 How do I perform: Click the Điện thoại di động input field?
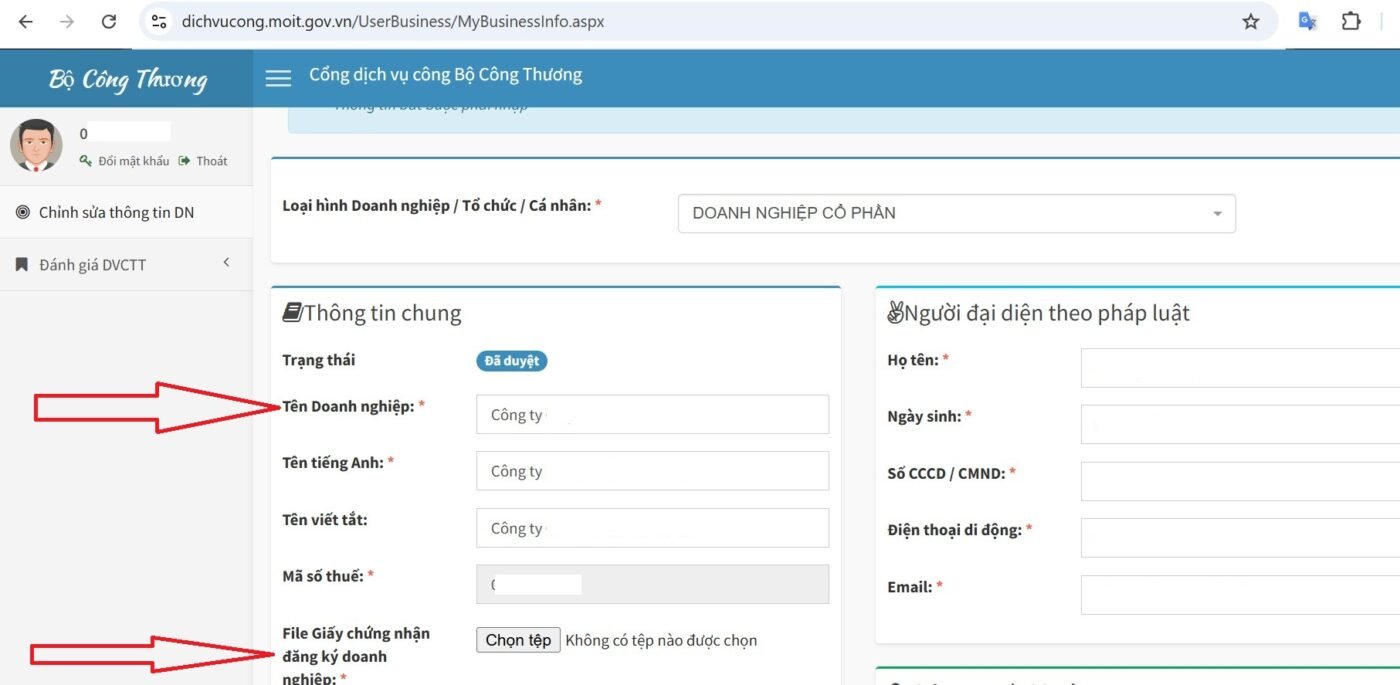pyautogui.click(x=1241, y=538)
